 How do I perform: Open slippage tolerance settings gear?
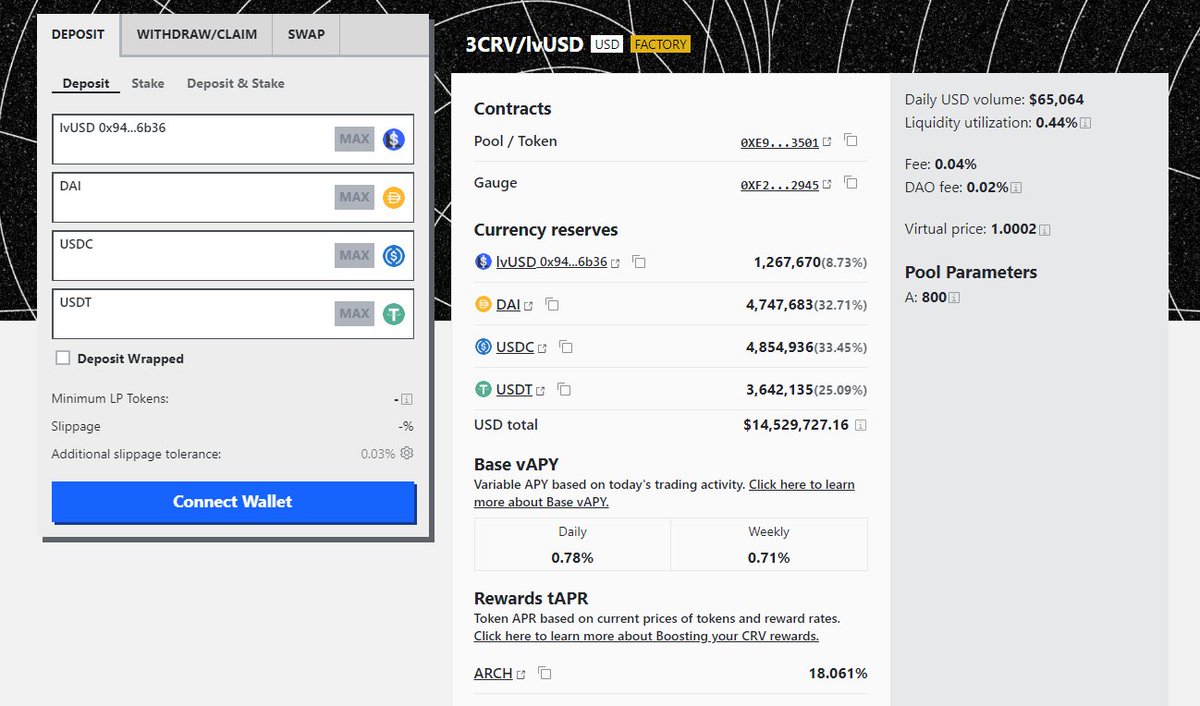(407, 453)
